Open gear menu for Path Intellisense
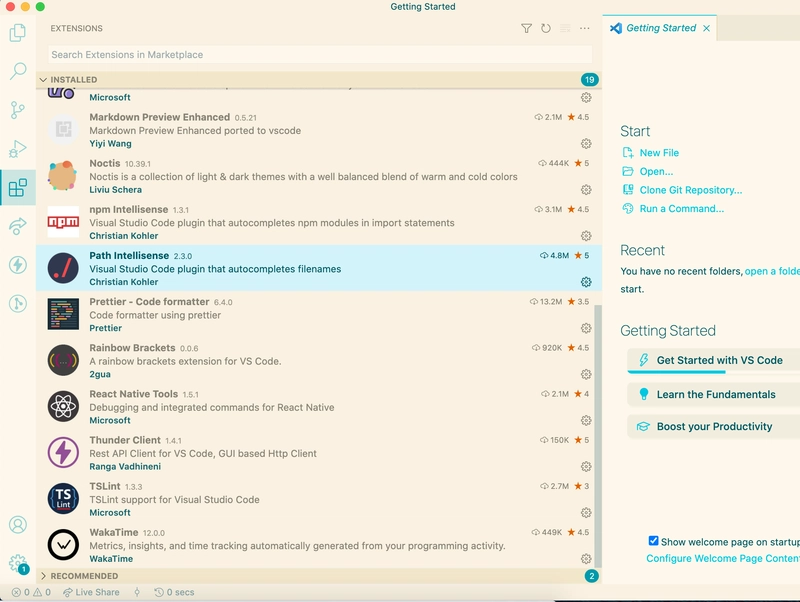 [x=586, y=282]
